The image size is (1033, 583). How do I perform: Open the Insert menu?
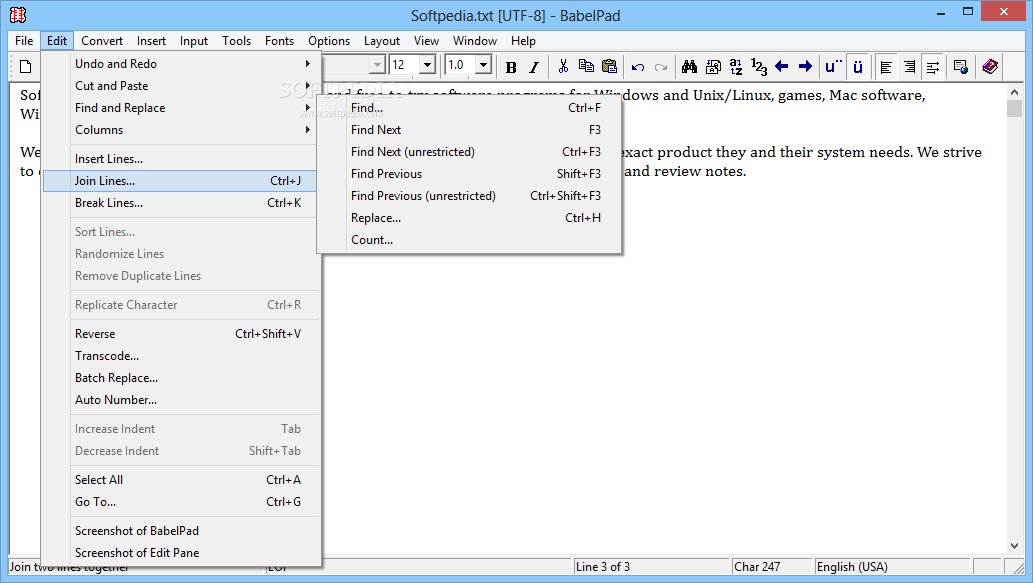(152, 41)
